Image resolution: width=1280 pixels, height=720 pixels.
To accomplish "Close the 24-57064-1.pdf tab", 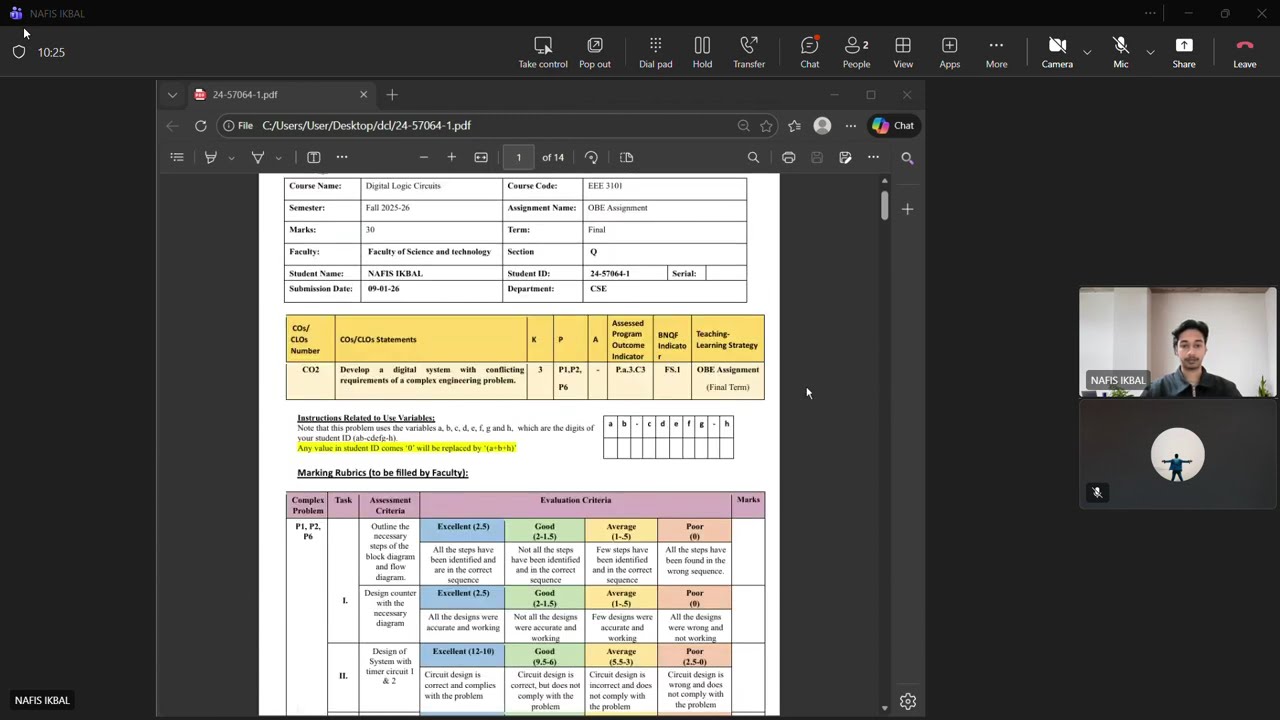I will pyautogui.click(x=363, y=94).
